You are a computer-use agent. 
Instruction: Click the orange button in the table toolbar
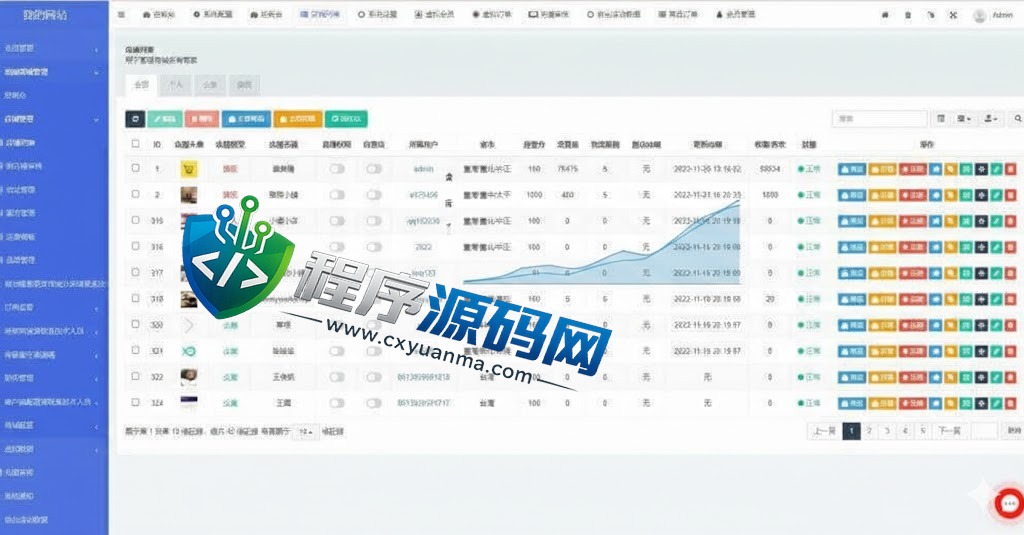pos(298,119)
